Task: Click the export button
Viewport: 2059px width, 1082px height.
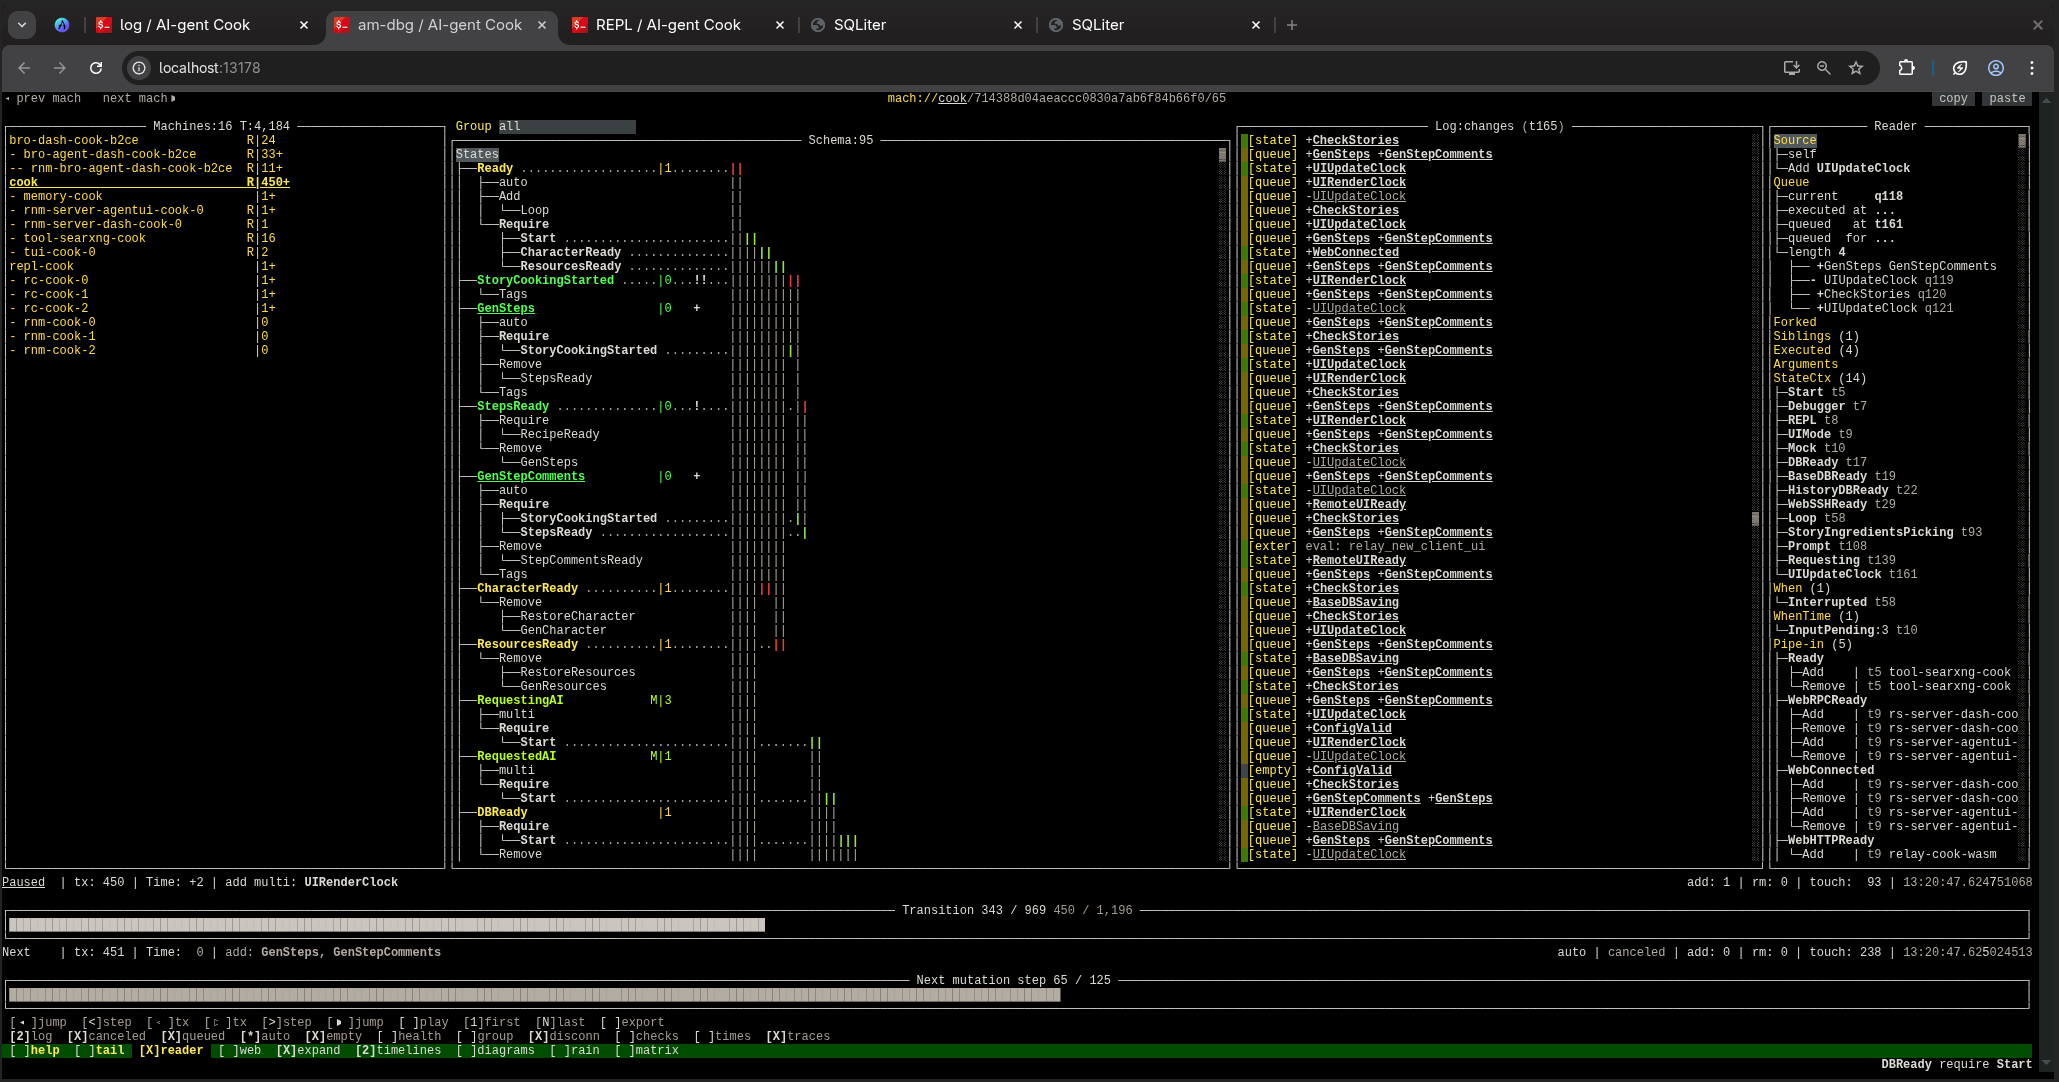Action: tap(632, 1022)
